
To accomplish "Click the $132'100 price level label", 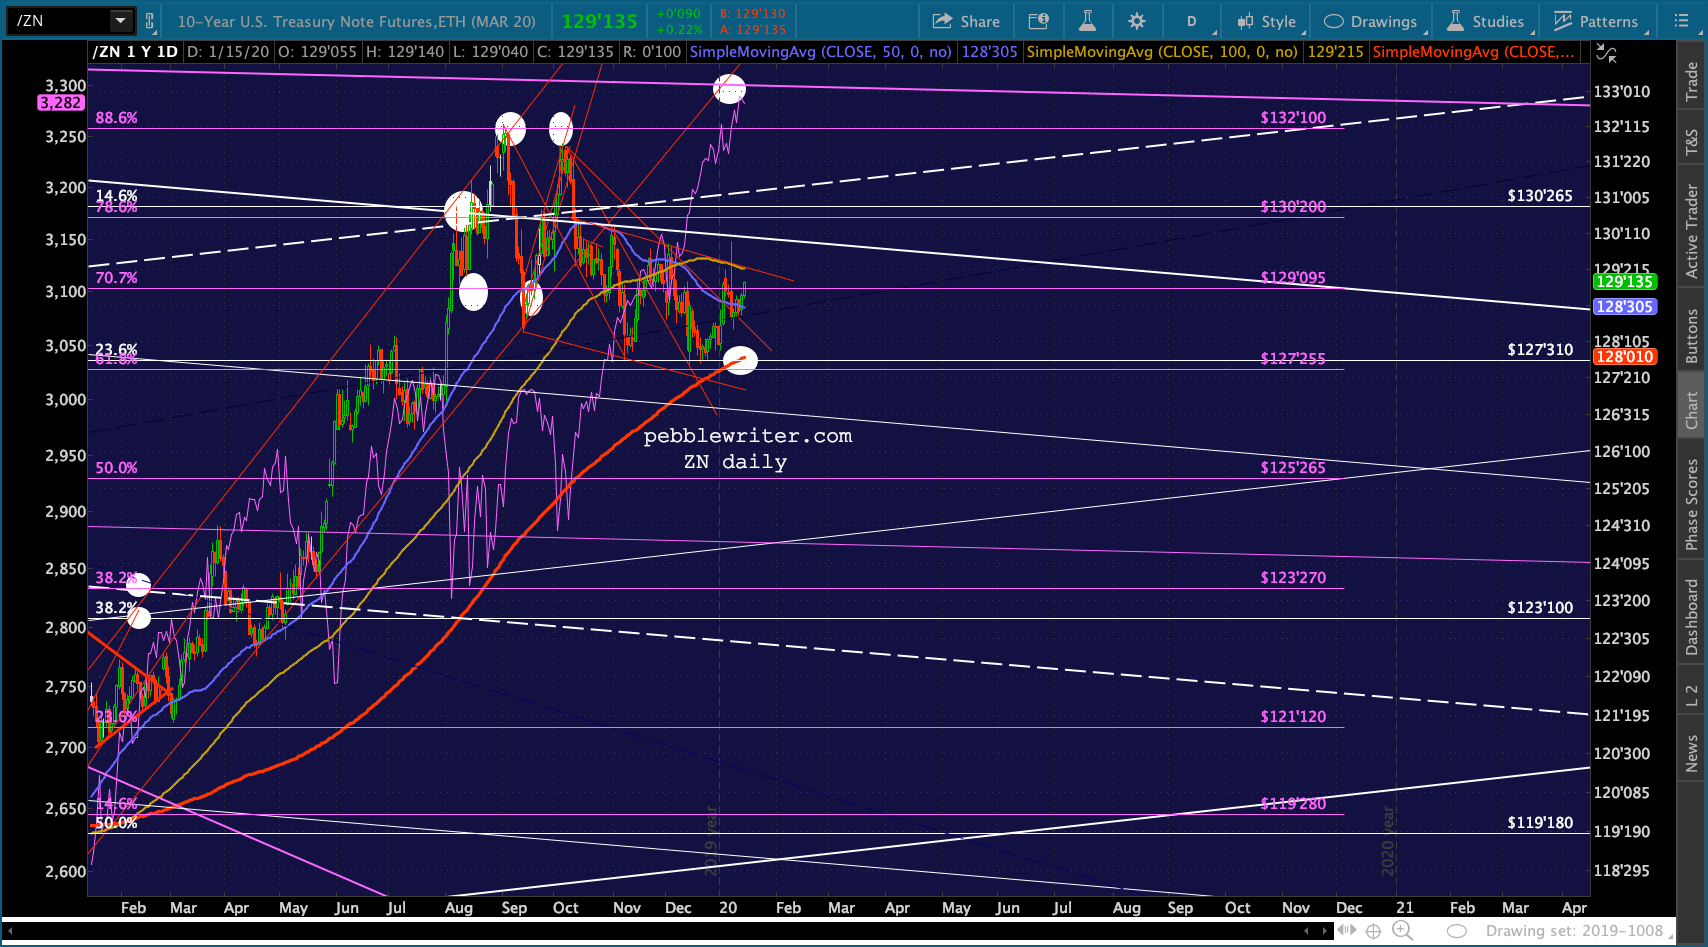I will pos(1293,118).
